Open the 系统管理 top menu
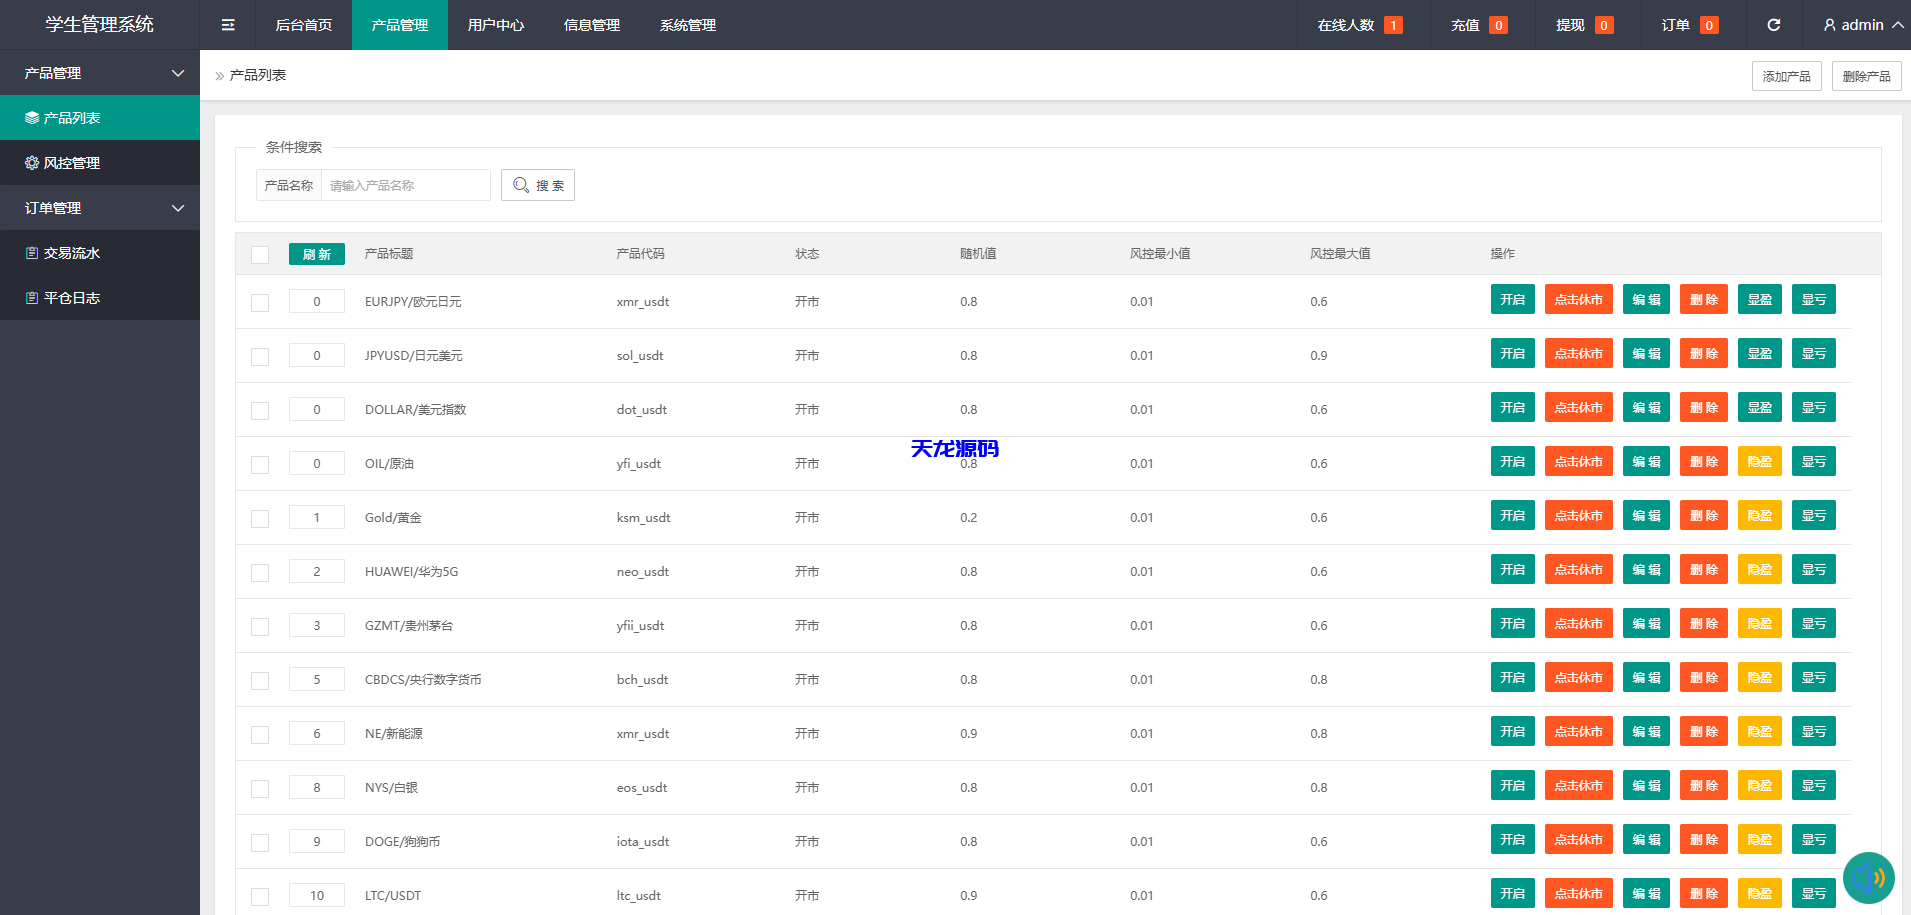The image size is (1911, 915). [x=688, y=25]
